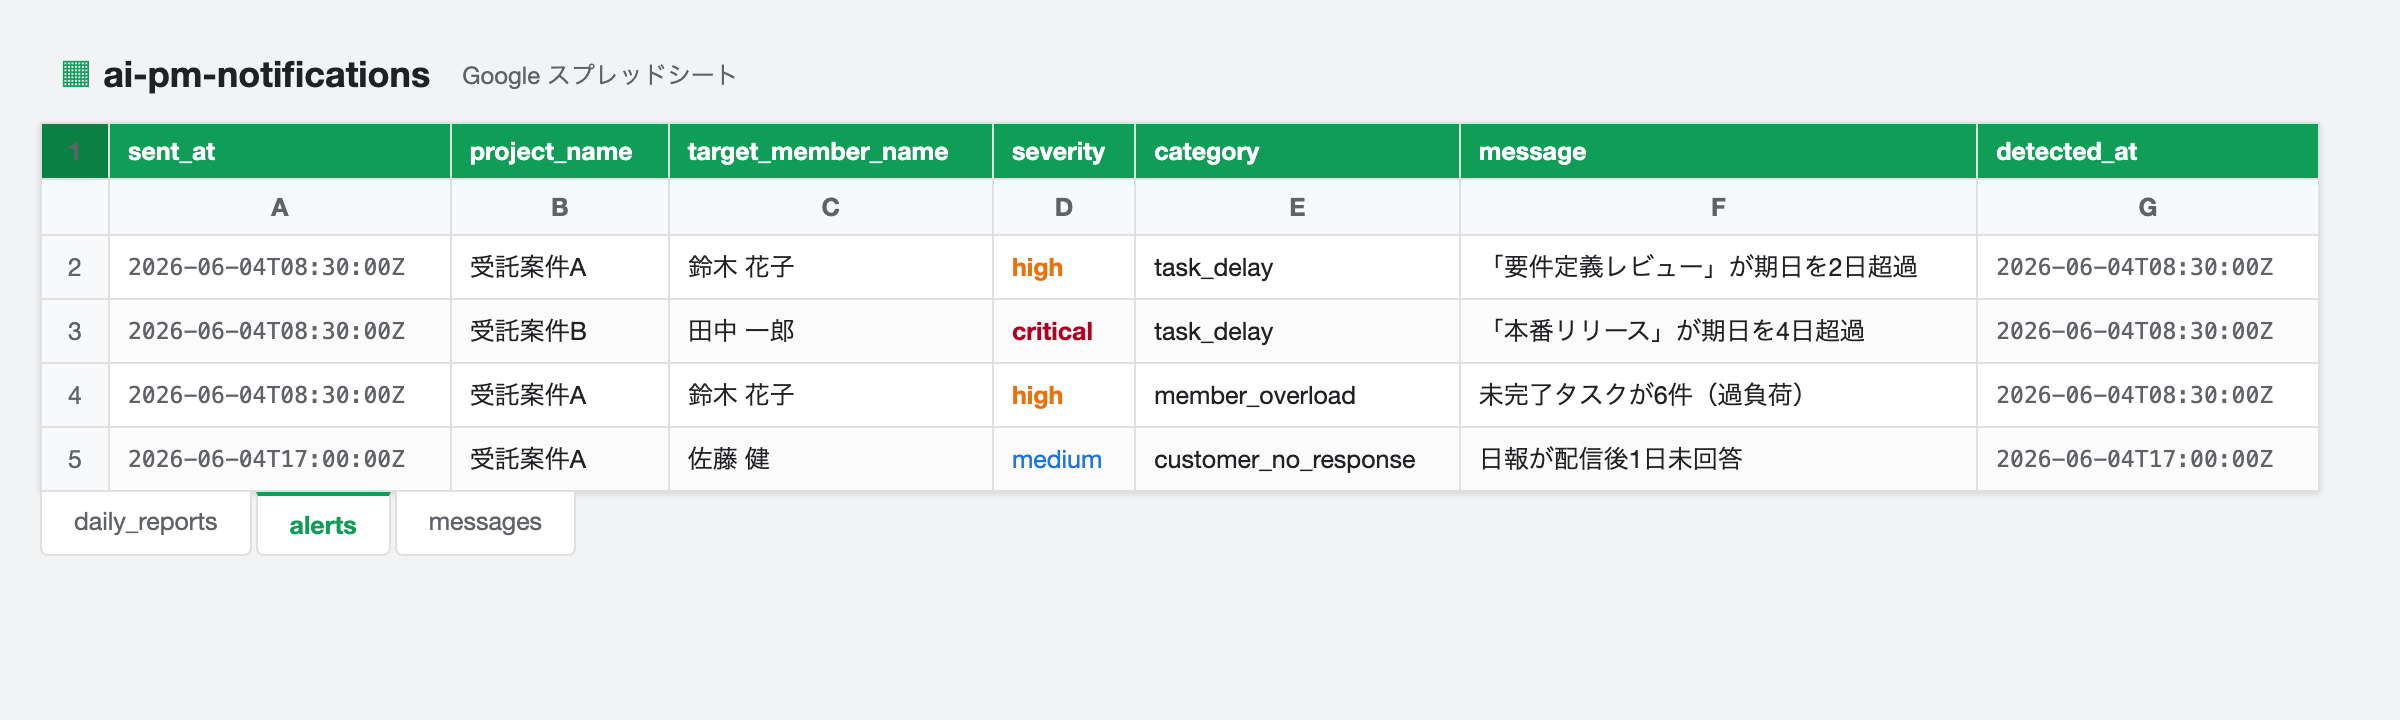Click the ai-pm-notifications title
Image resolution: width=2400 pixels, height=720 pixels.
[x=267, y=75]
